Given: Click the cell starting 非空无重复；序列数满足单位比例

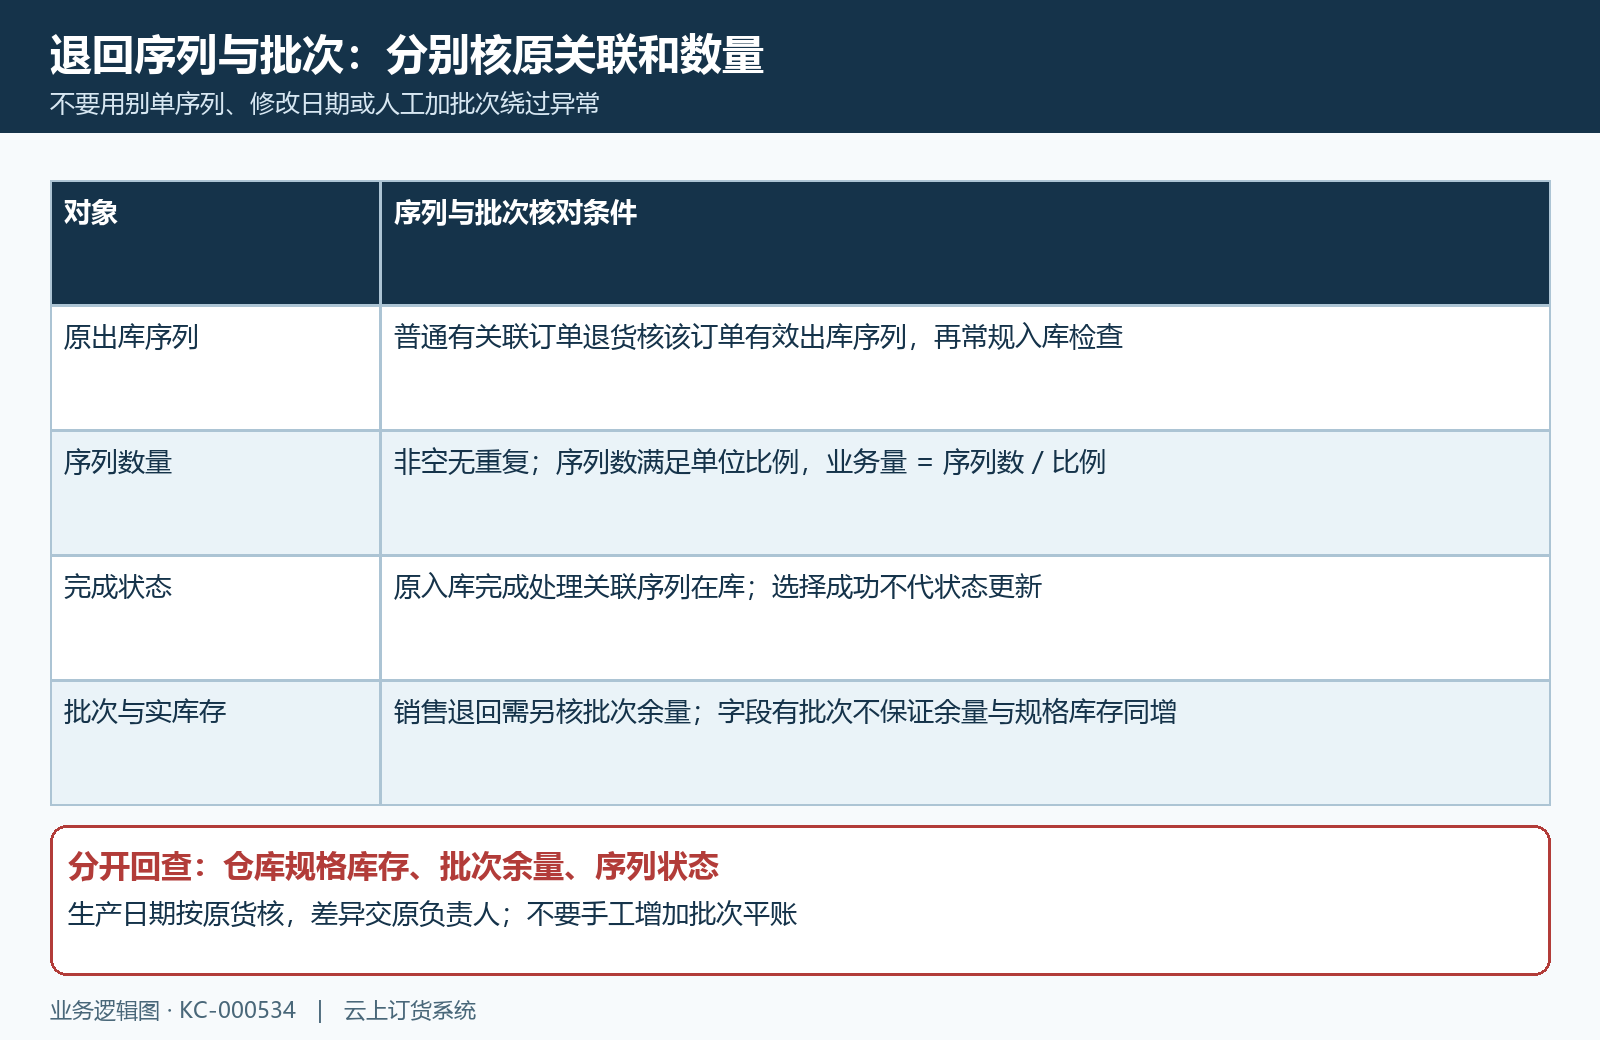Looking at the screenshot, I should click(x=965, y=493).
